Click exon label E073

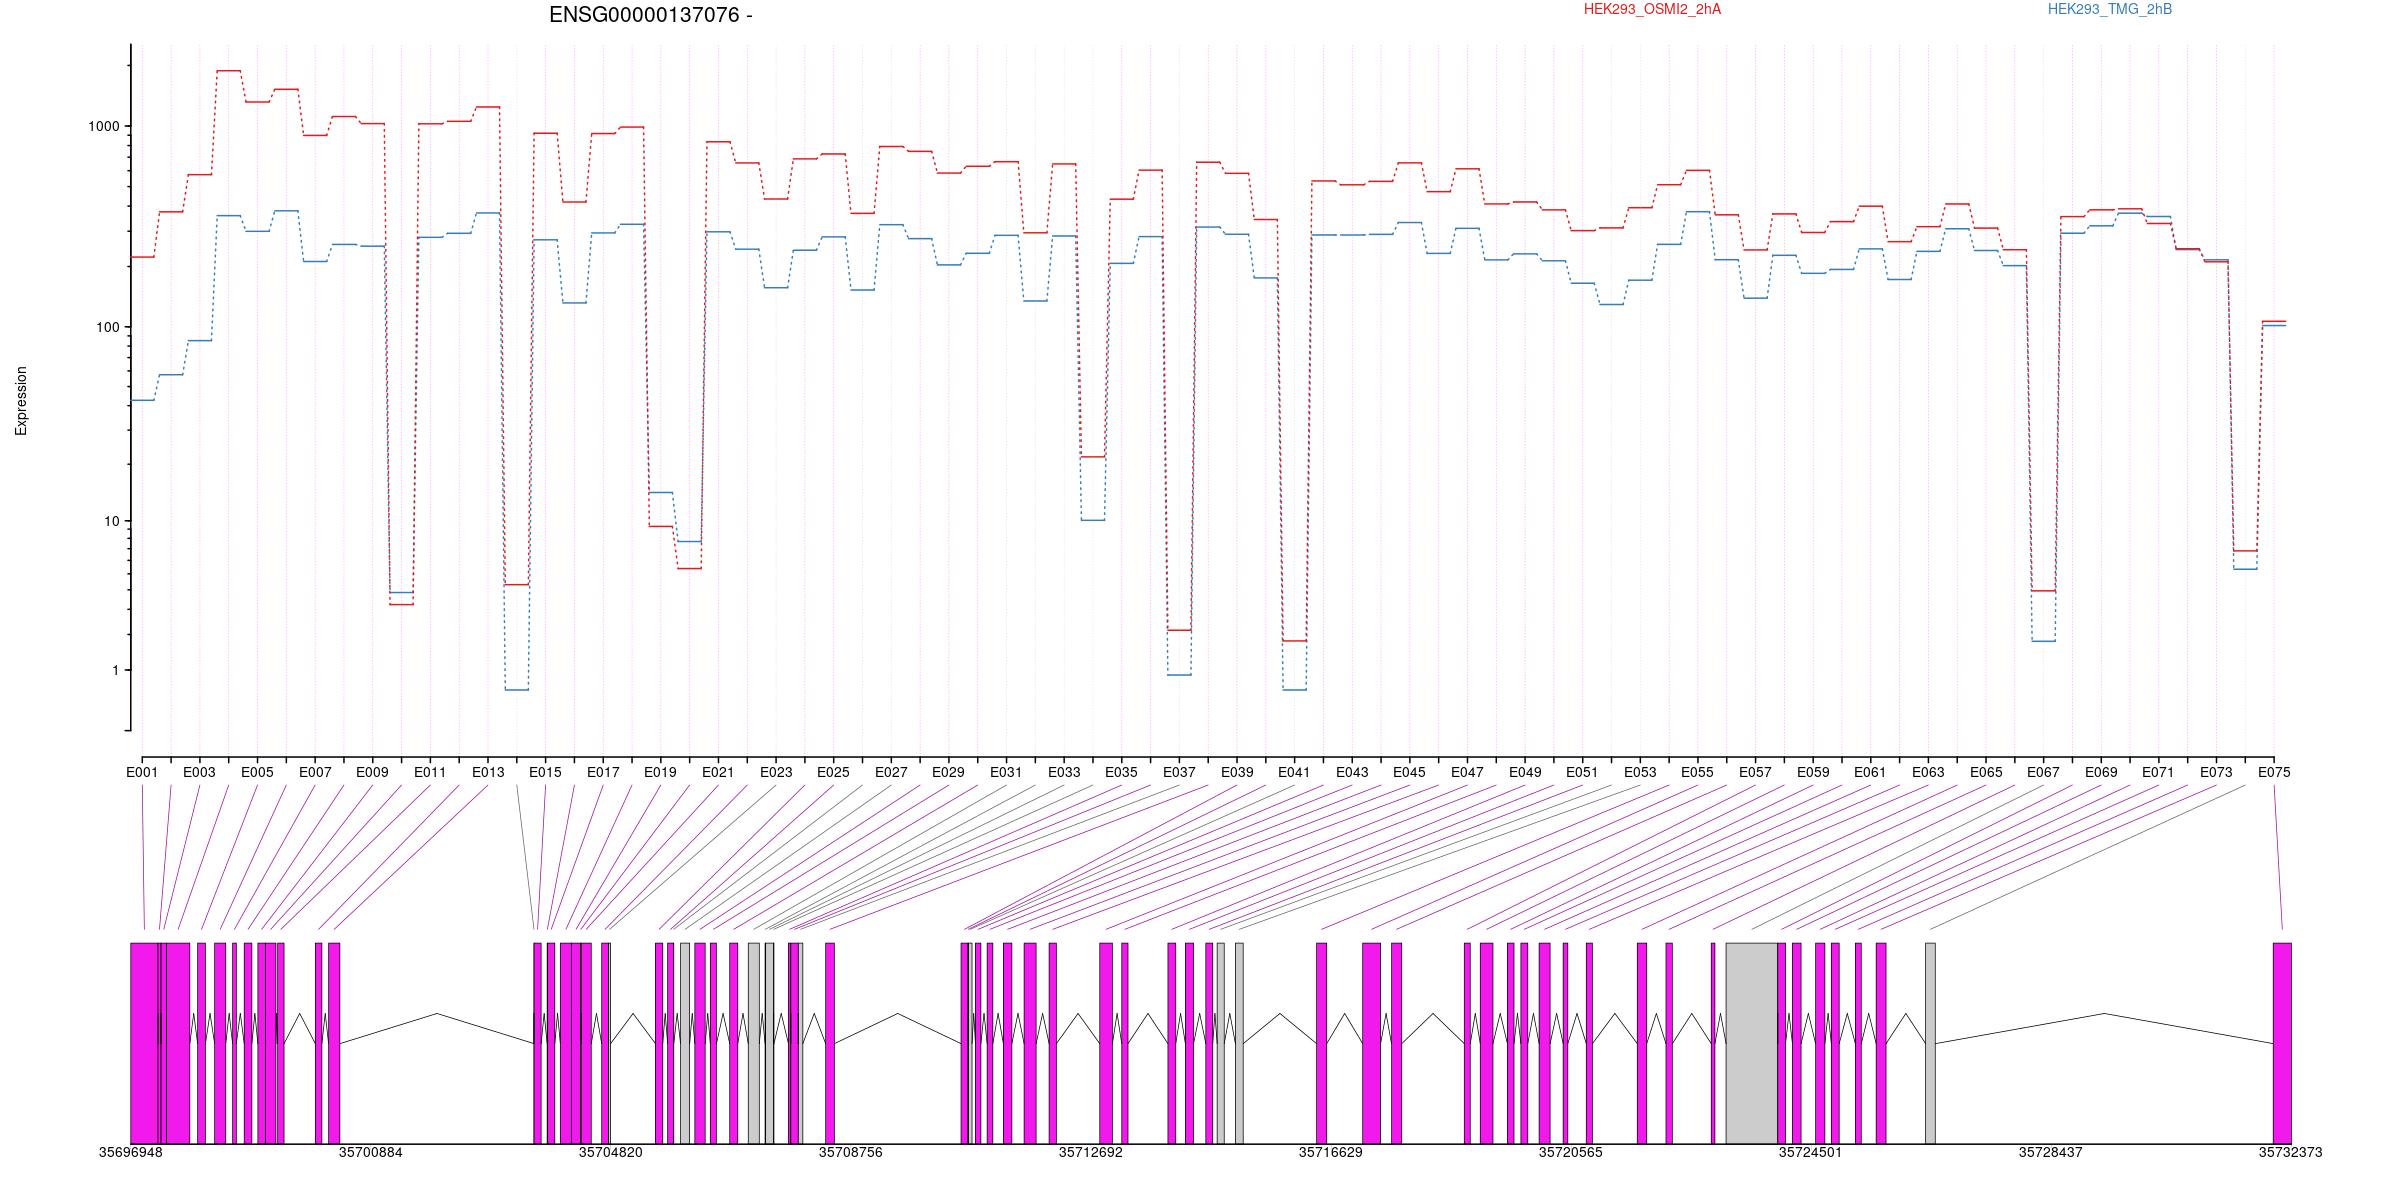(x=2216, y=772)
